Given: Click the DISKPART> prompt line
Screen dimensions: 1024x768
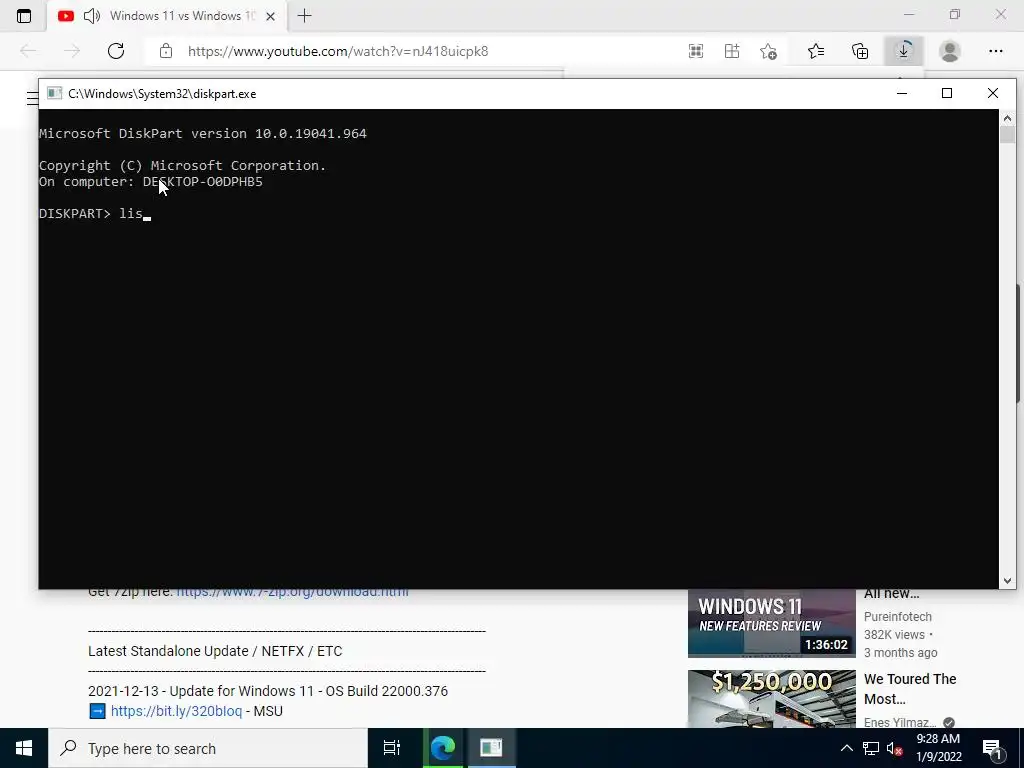Looking at the screenshot, I should (95, 214).
